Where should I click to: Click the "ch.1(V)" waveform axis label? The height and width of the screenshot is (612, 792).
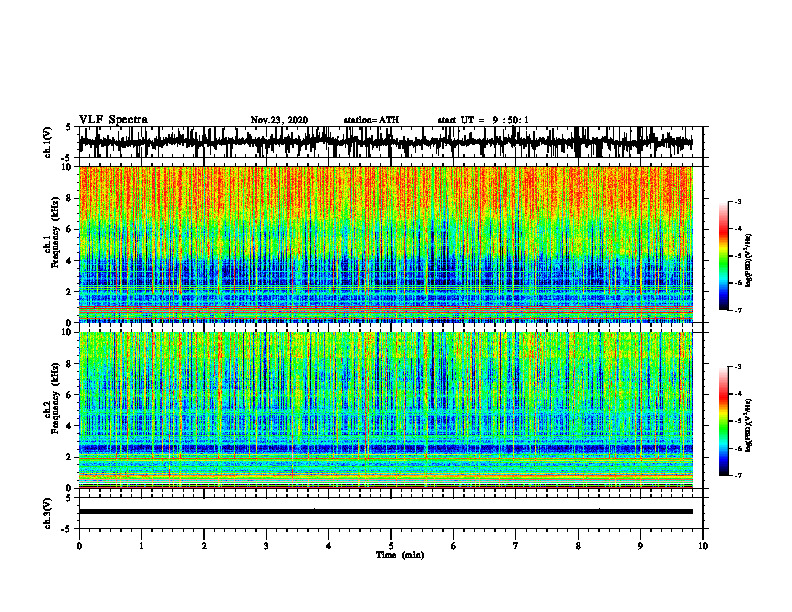tap(48, 142)
